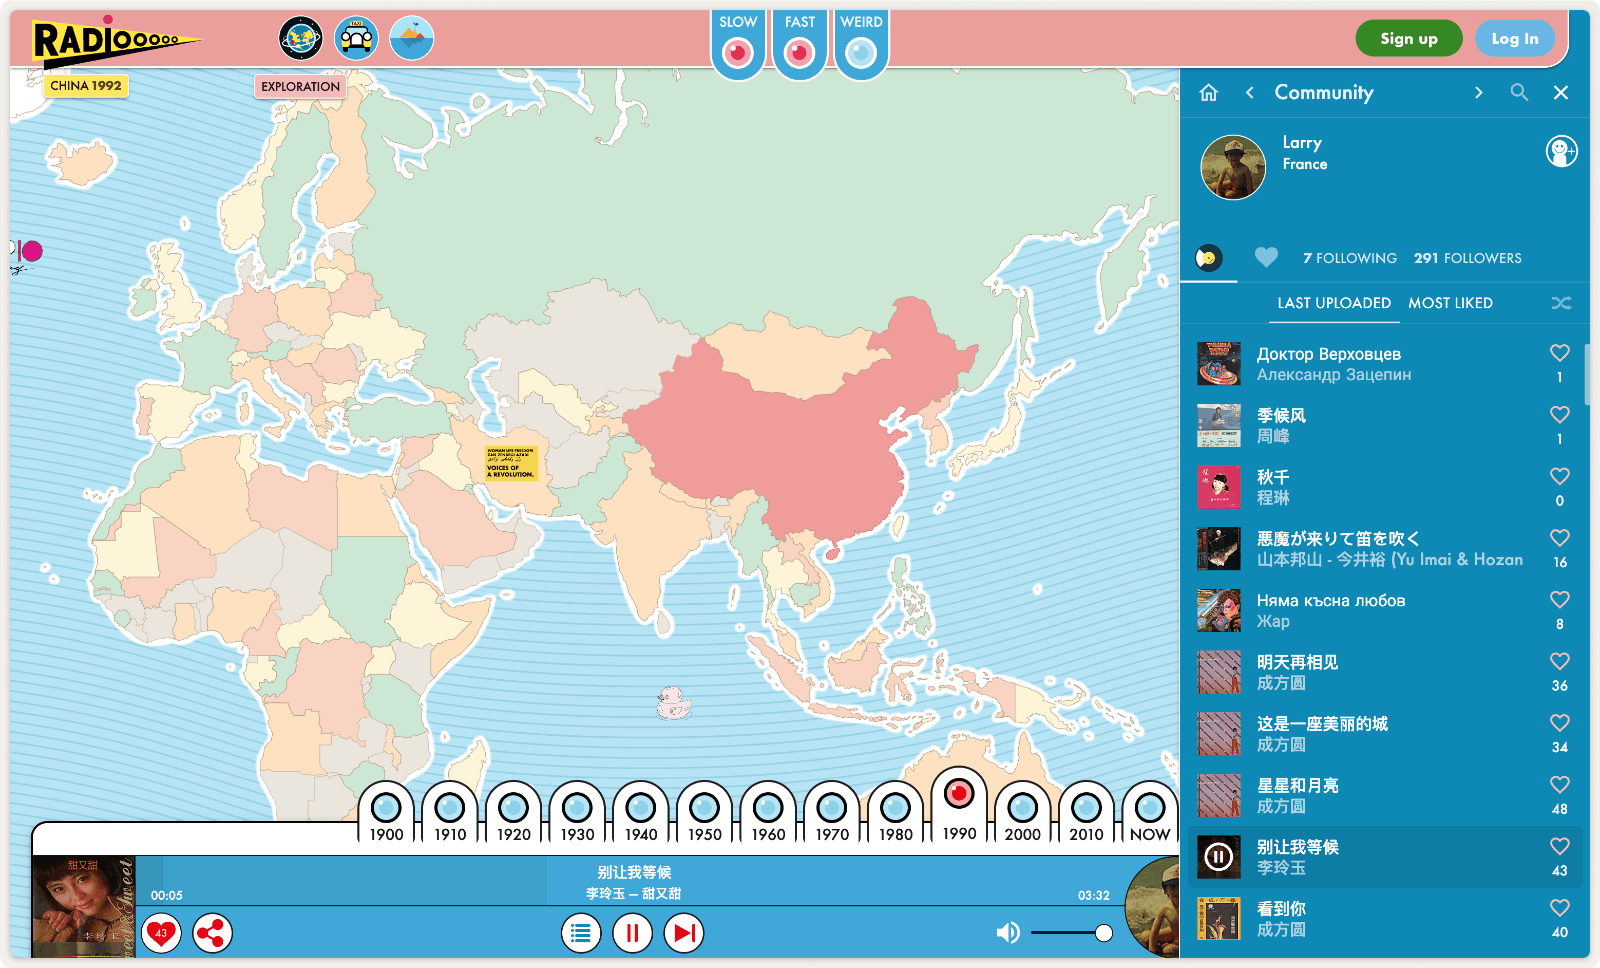Viewport: 1600px width, 968px height.
Task: Select the 1980 decade radio button
Action: click(x=895, y=808)
